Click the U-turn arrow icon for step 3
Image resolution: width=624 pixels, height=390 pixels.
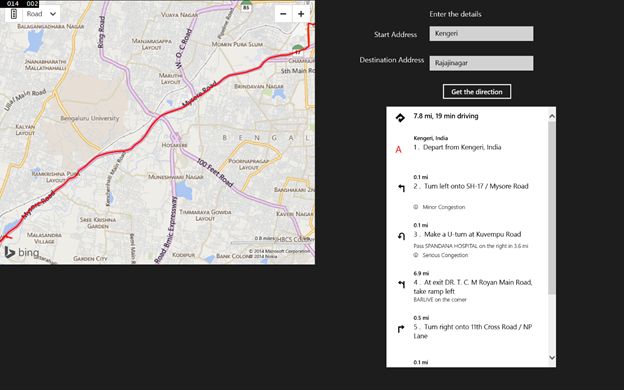[402, 236]
